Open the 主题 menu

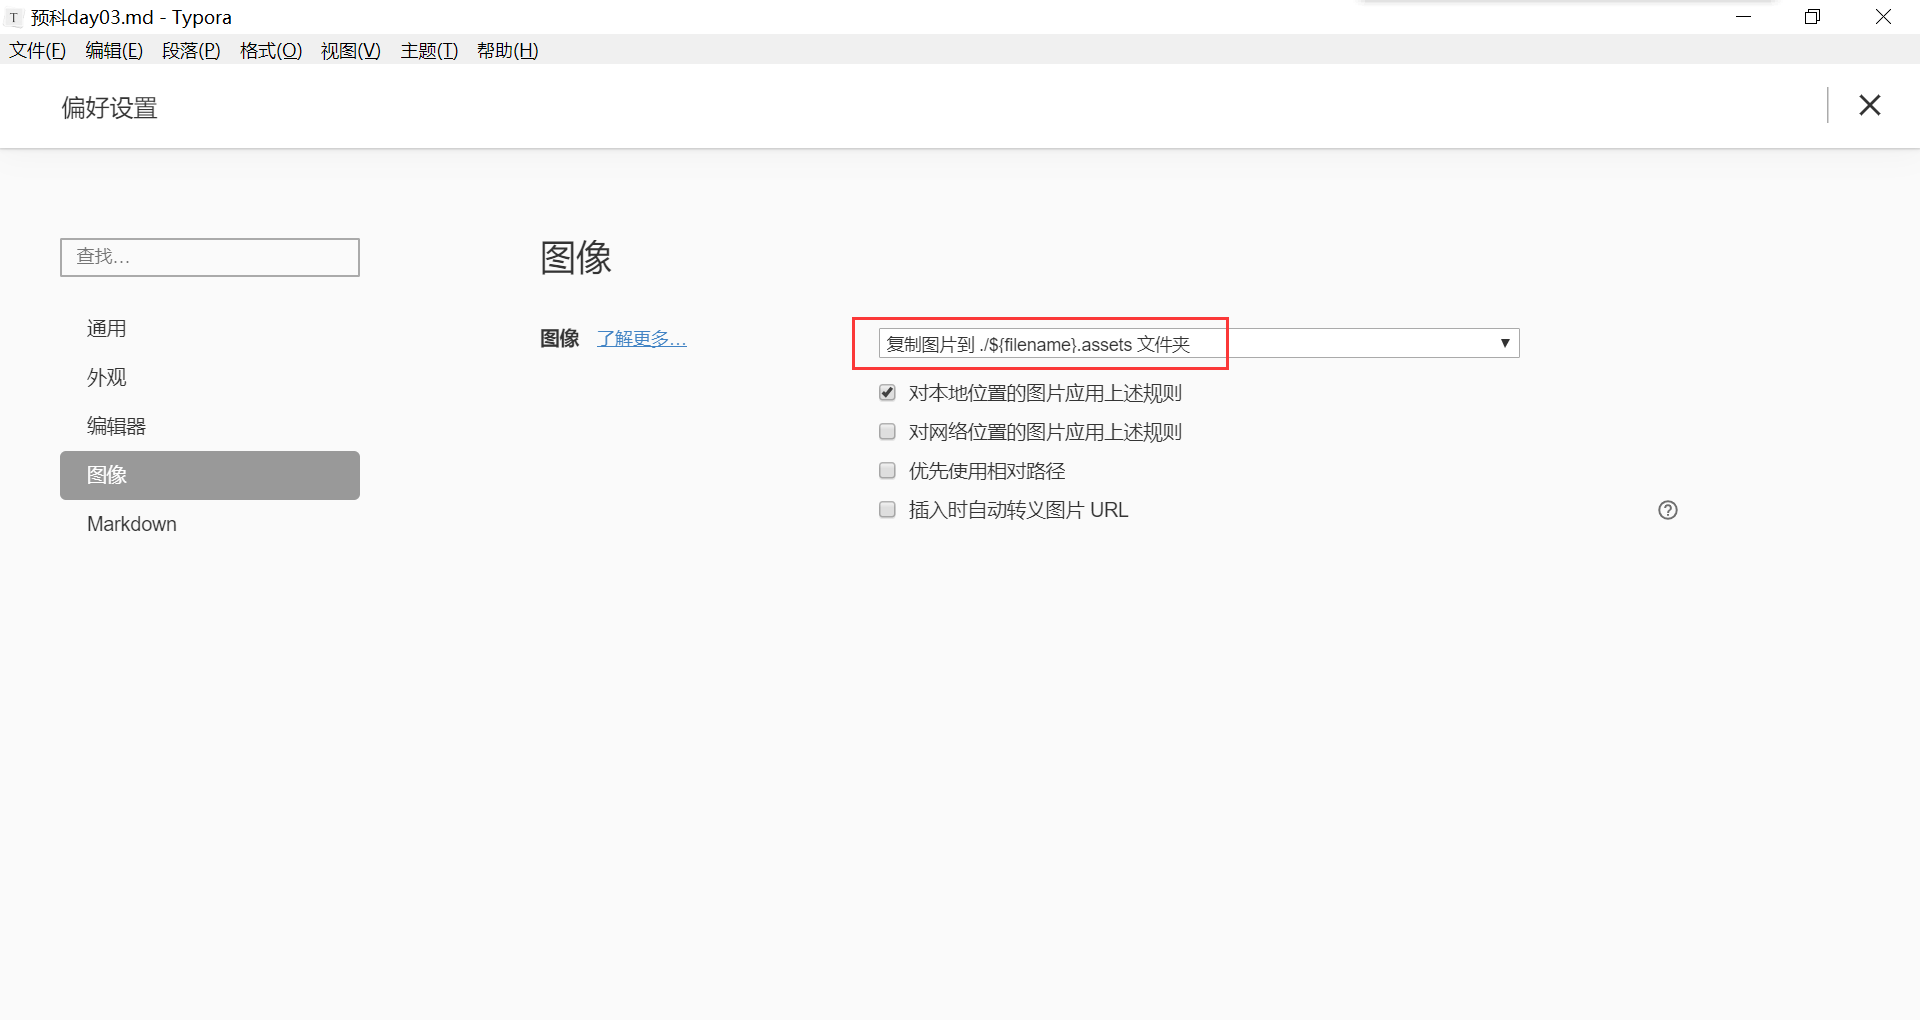click(x=429, y=51)
